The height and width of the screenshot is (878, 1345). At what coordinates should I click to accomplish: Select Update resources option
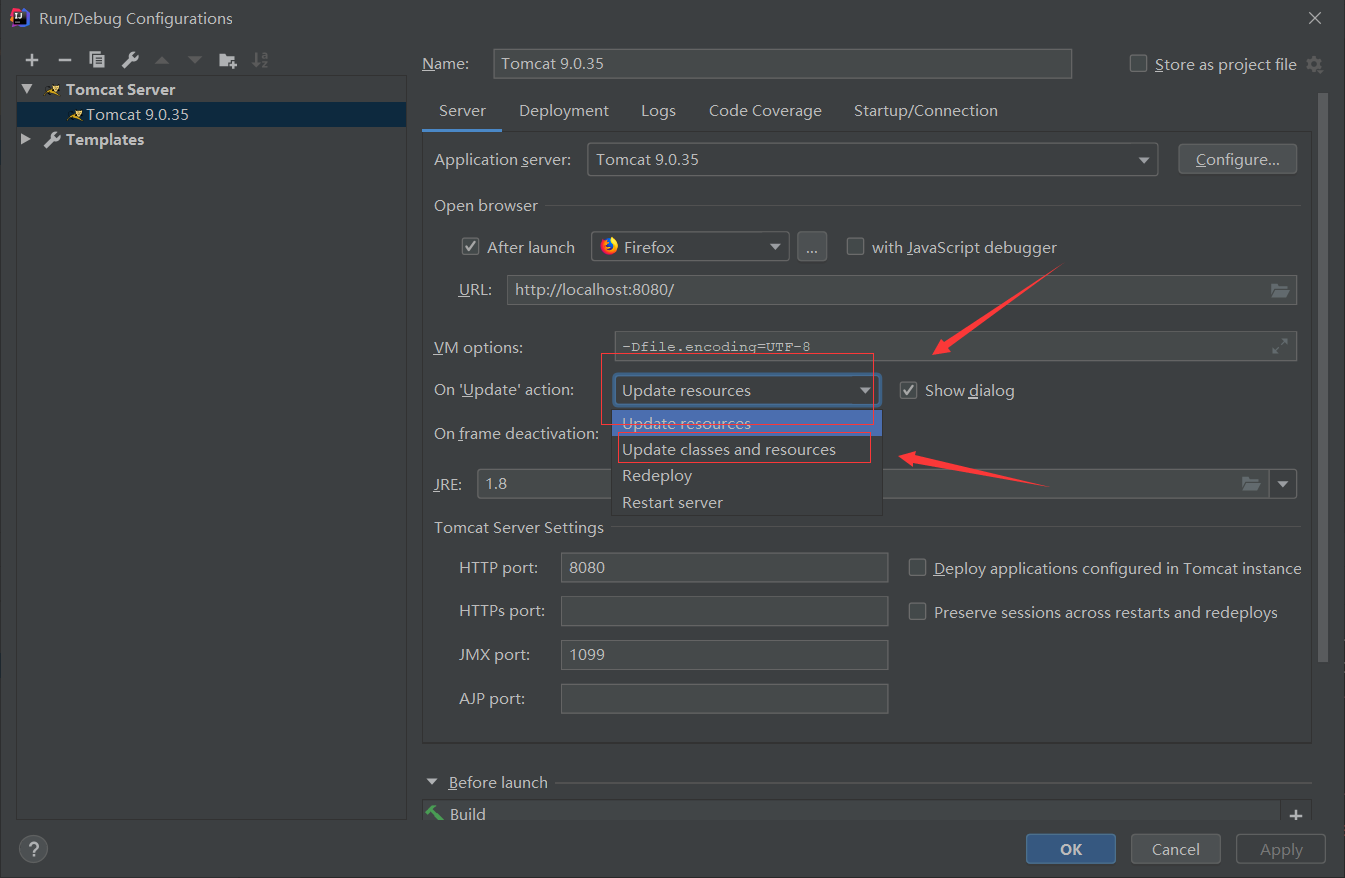pyautogui.click(x=747, y=423)
